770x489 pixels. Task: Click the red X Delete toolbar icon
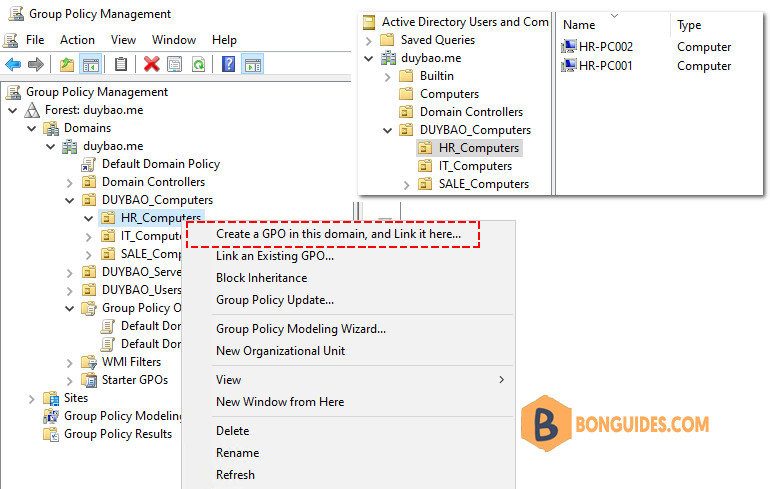151,64
